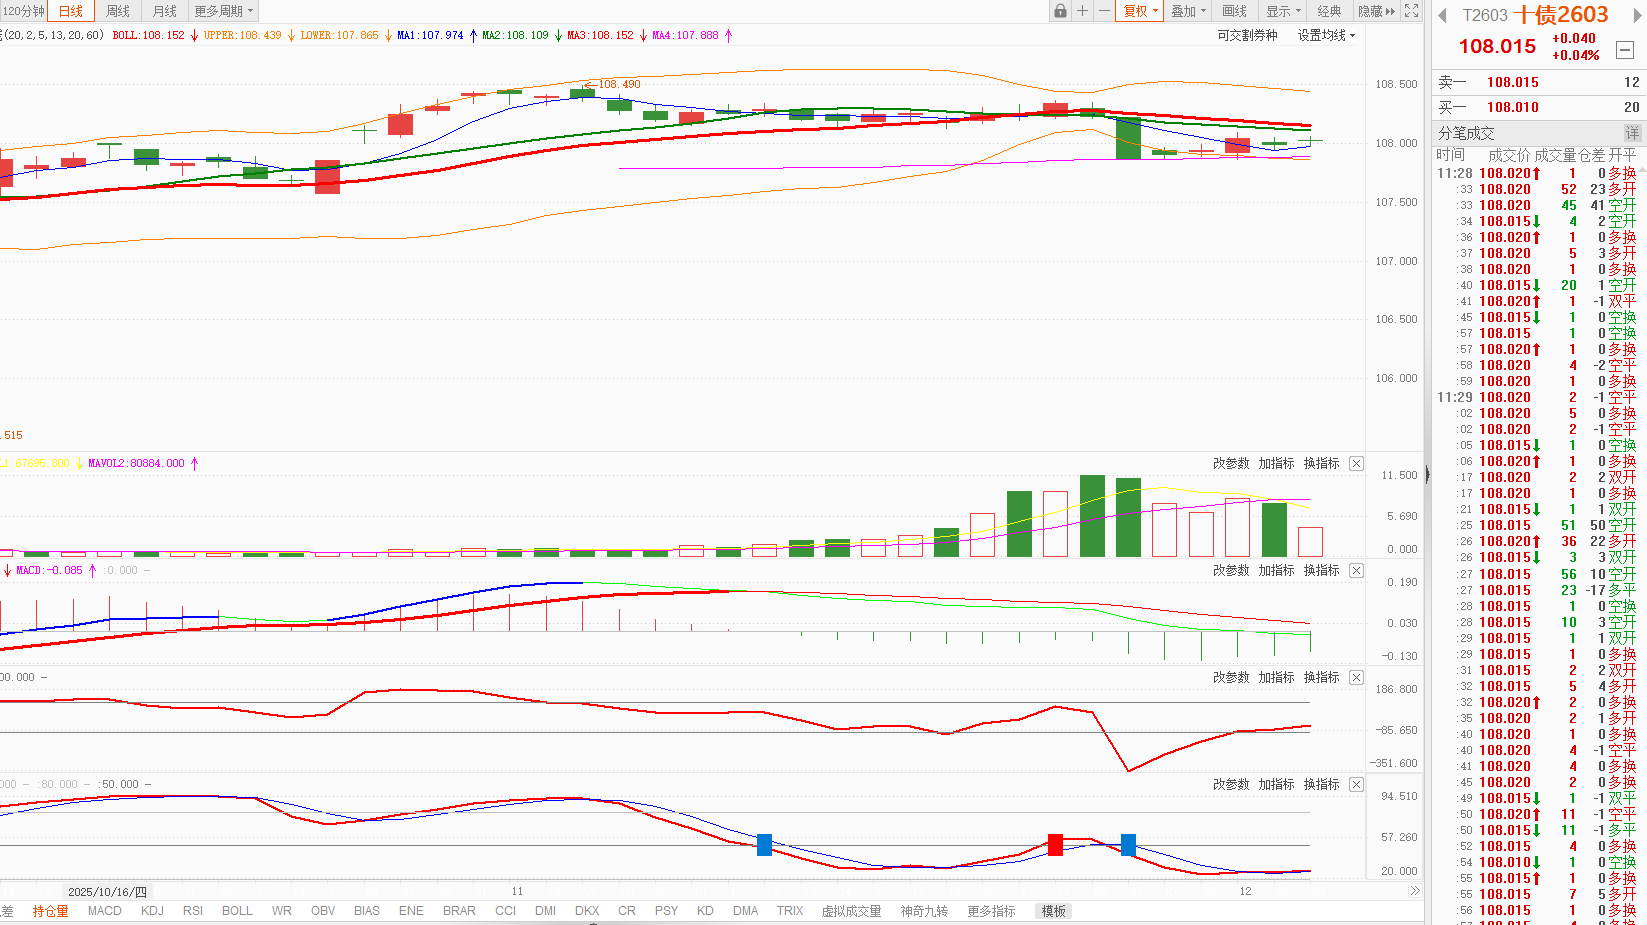Click the 经典 classic layout button
Viewport: 1647px width, 925px height.
coord(1329,11)
